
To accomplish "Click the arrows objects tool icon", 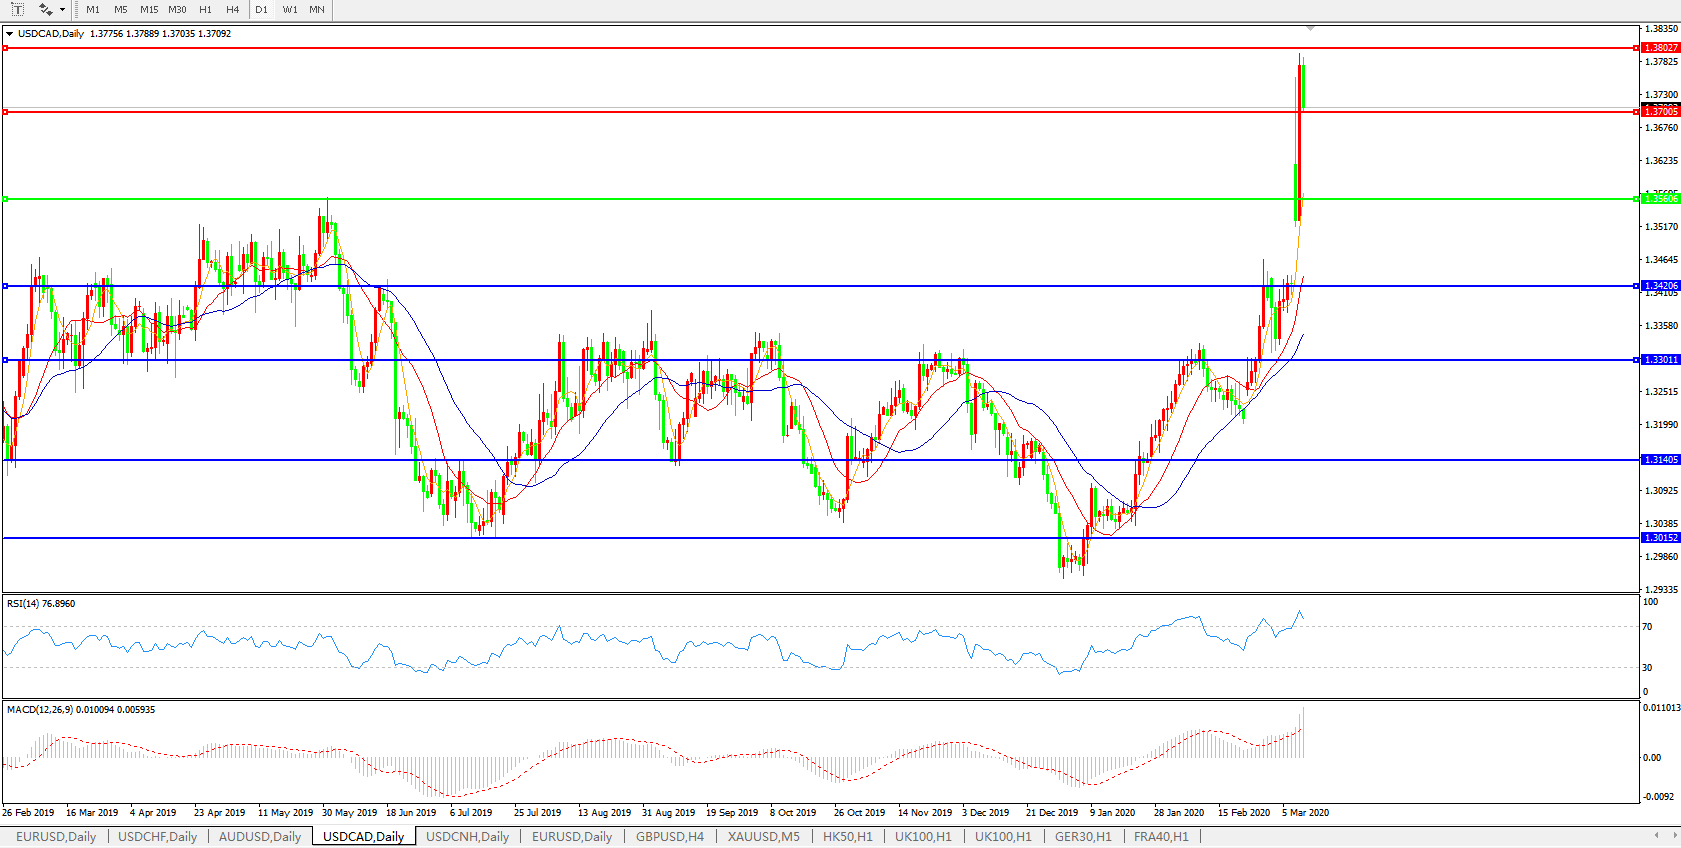I will coord(45,9).
